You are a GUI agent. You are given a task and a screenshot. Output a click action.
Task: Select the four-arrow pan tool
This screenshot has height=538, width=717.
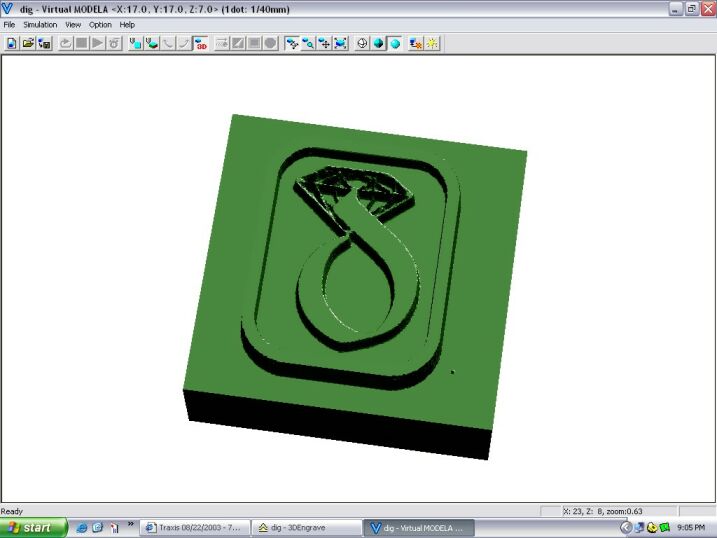pos(324,44)
